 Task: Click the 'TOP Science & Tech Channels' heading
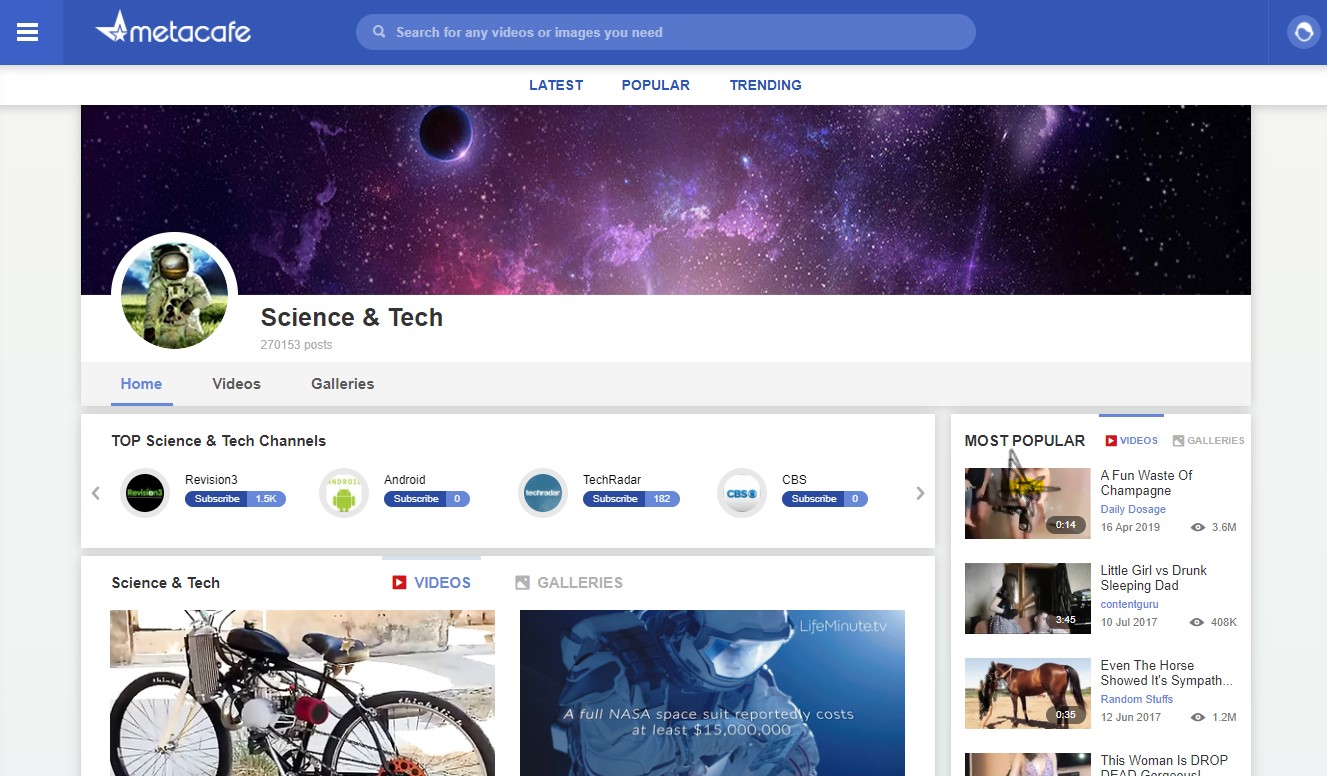[219, 441]
